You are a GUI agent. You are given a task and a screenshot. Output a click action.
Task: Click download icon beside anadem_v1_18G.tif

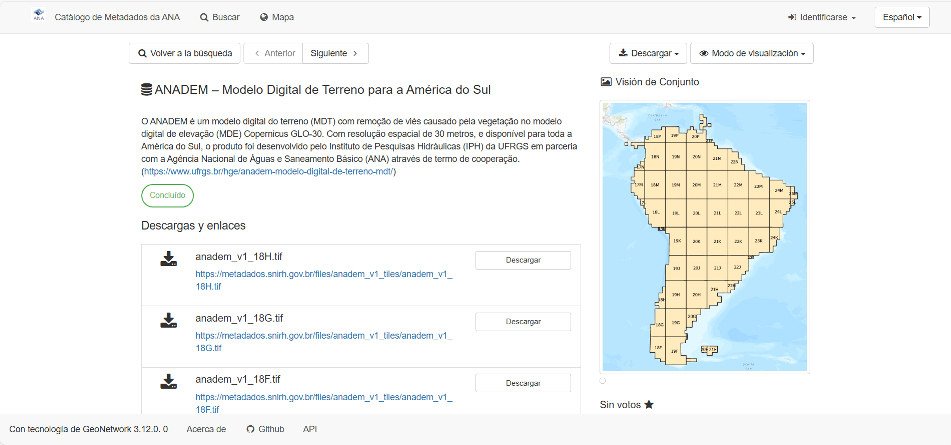point(169,321)
